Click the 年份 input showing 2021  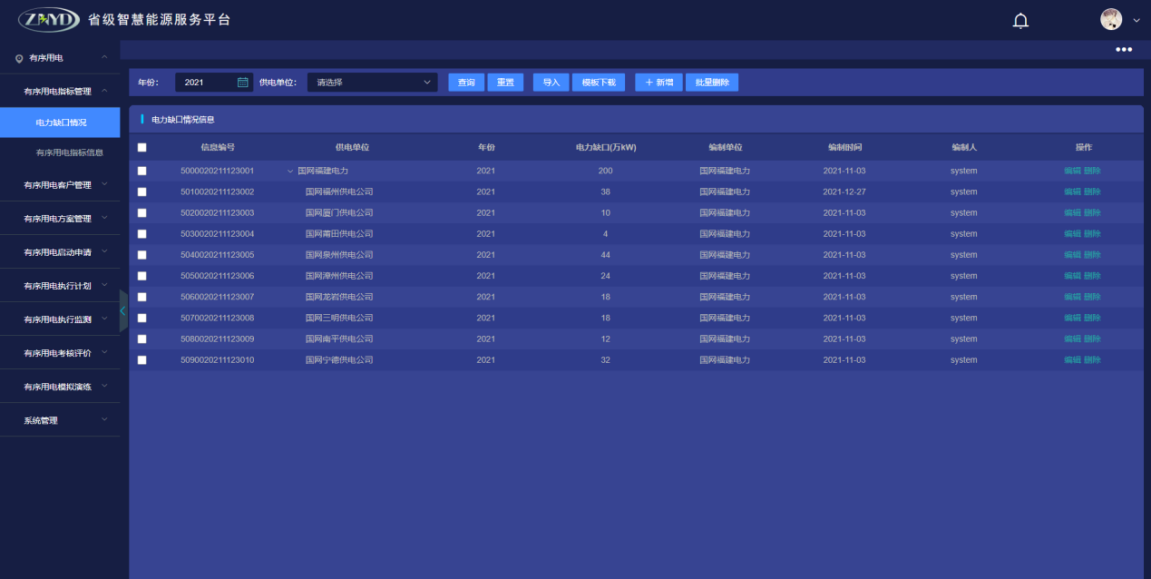click(x=214, y=82)
